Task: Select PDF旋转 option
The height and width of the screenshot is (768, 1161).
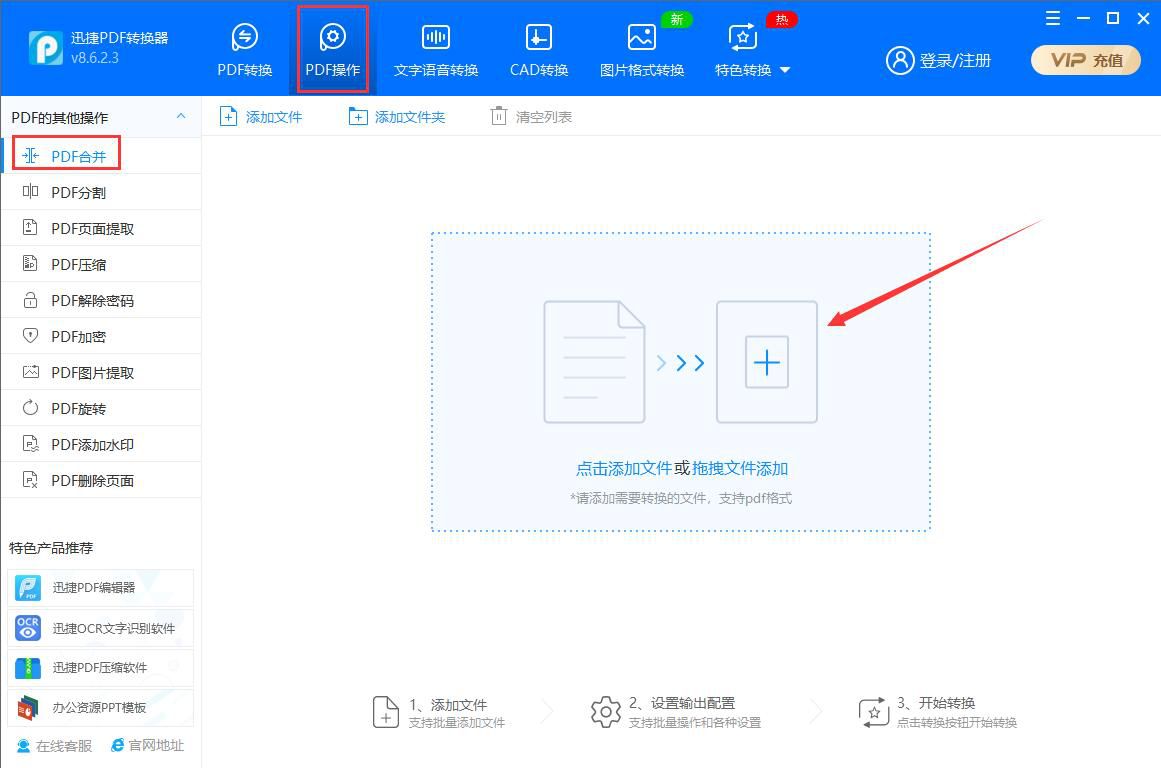Action: pos(101,408)
